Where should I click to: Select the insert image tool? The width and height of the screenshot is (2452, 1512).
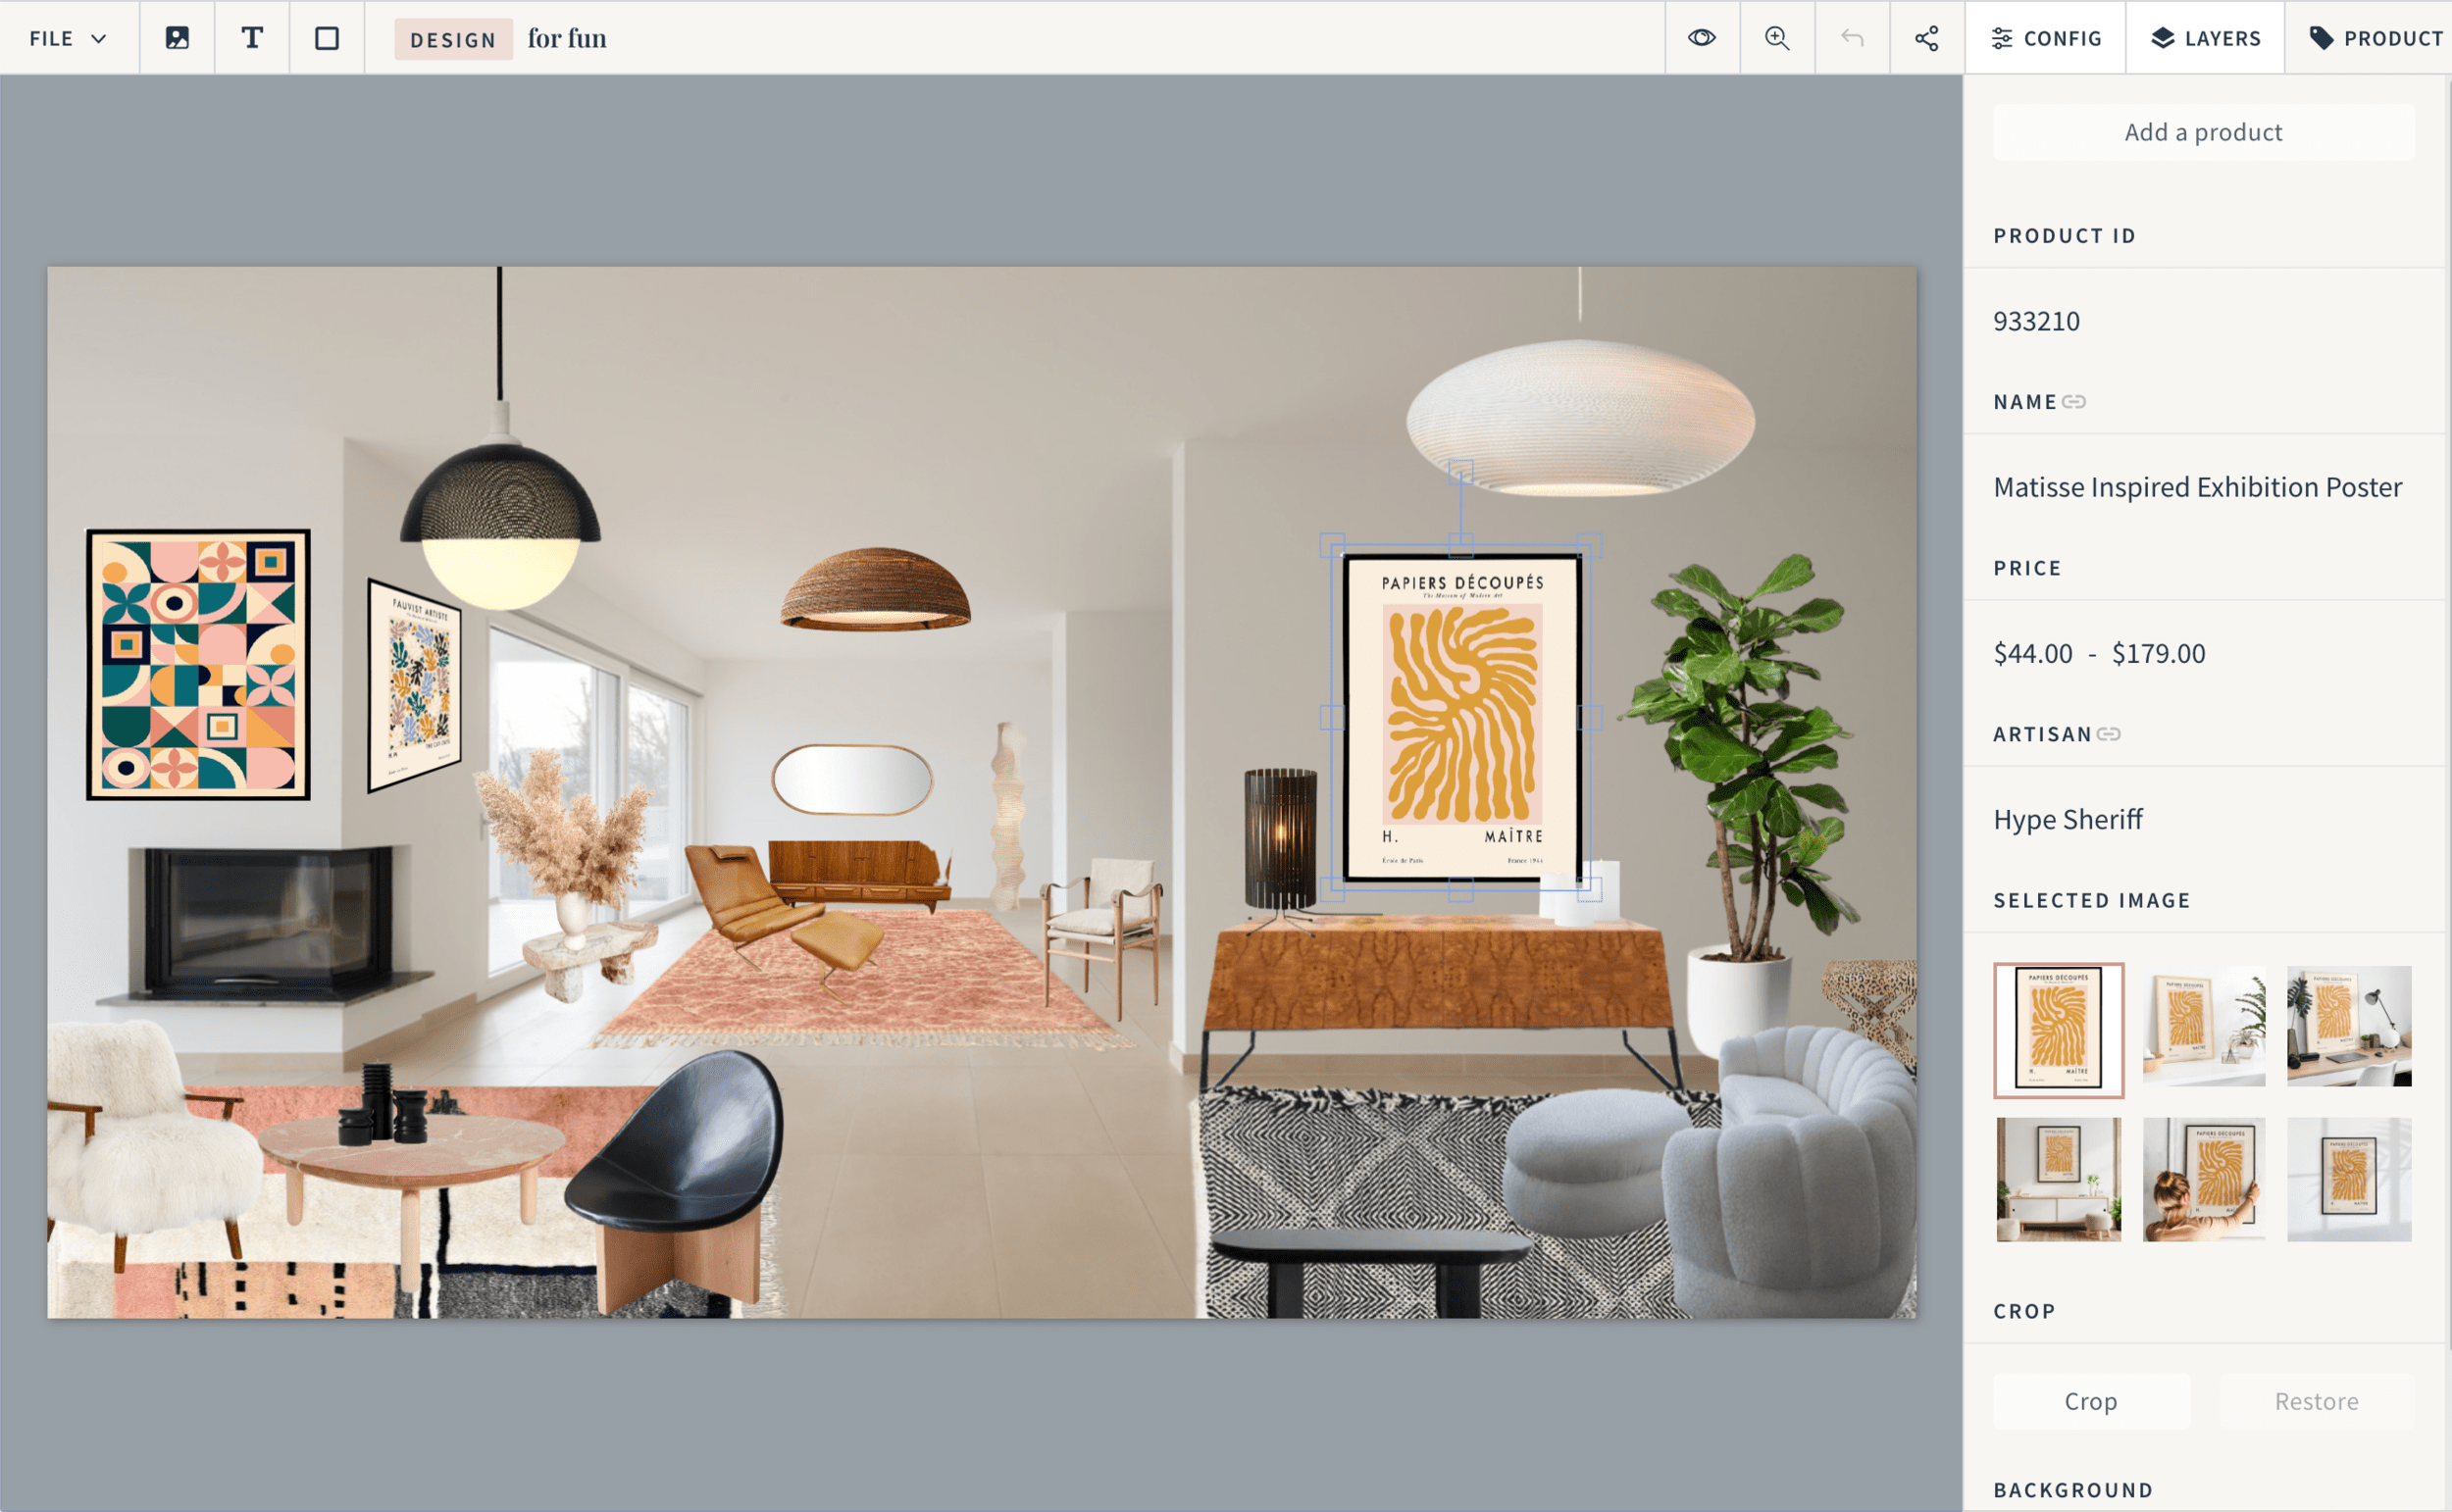pos(177,38)
